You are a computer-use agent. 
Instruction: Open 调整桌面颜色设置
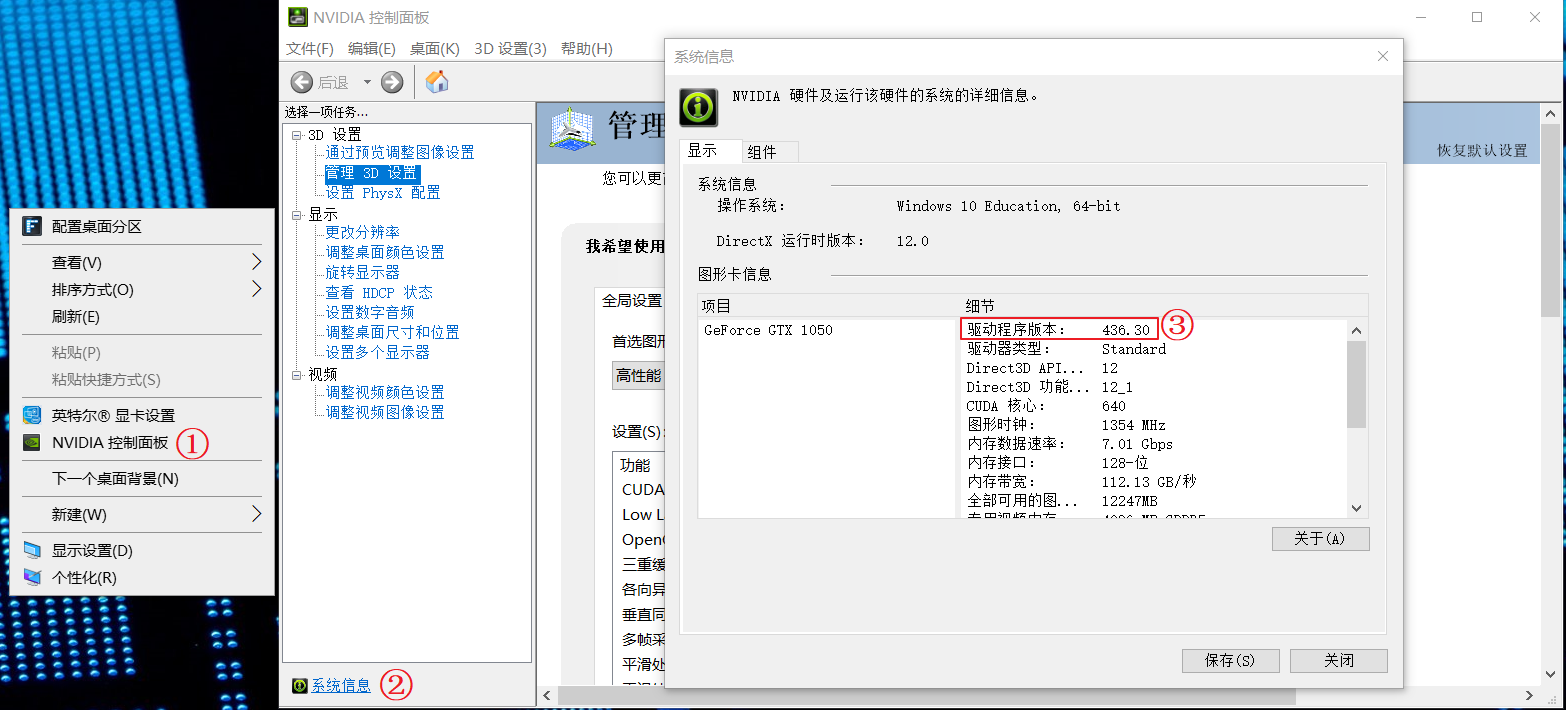tap(385, 252)
